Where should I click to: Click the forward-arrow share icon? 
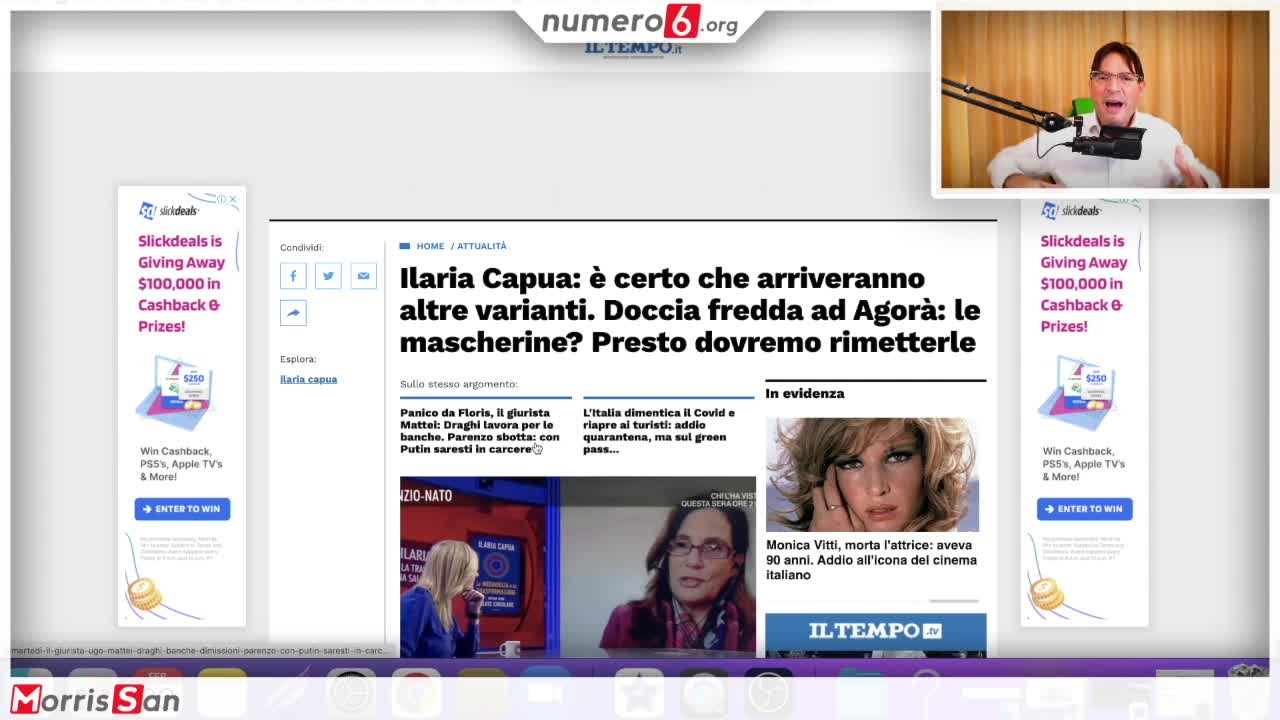pos(293,313)
